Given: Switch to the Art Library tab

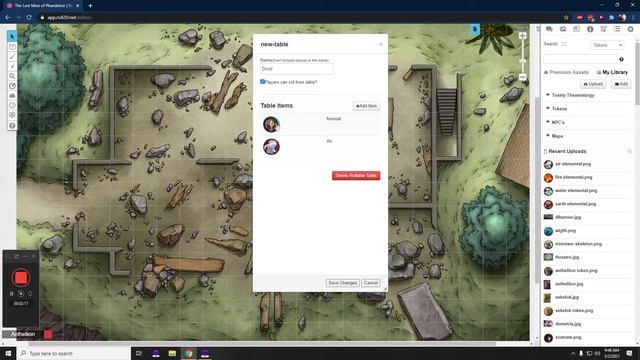Looking at the screenshot, I should coord(563,29).
